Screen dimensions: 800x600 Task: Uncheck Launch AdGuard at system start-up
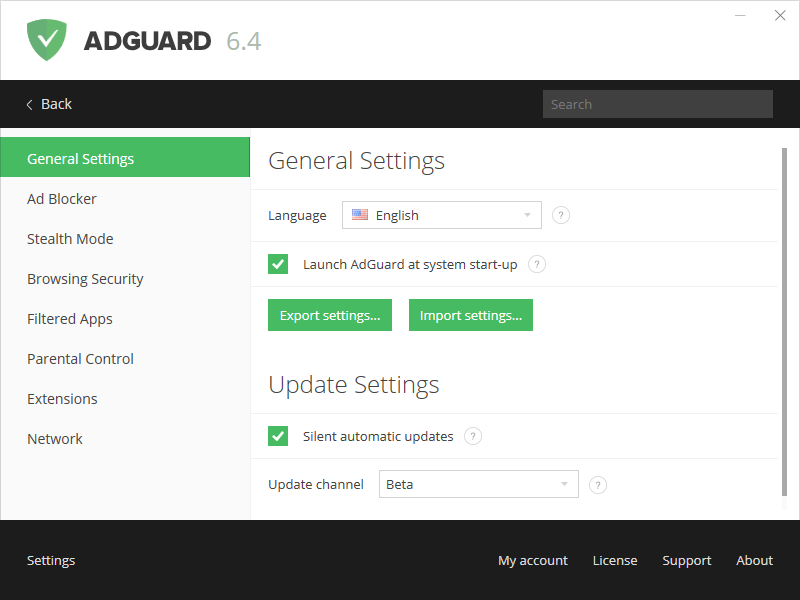point(278,264)
